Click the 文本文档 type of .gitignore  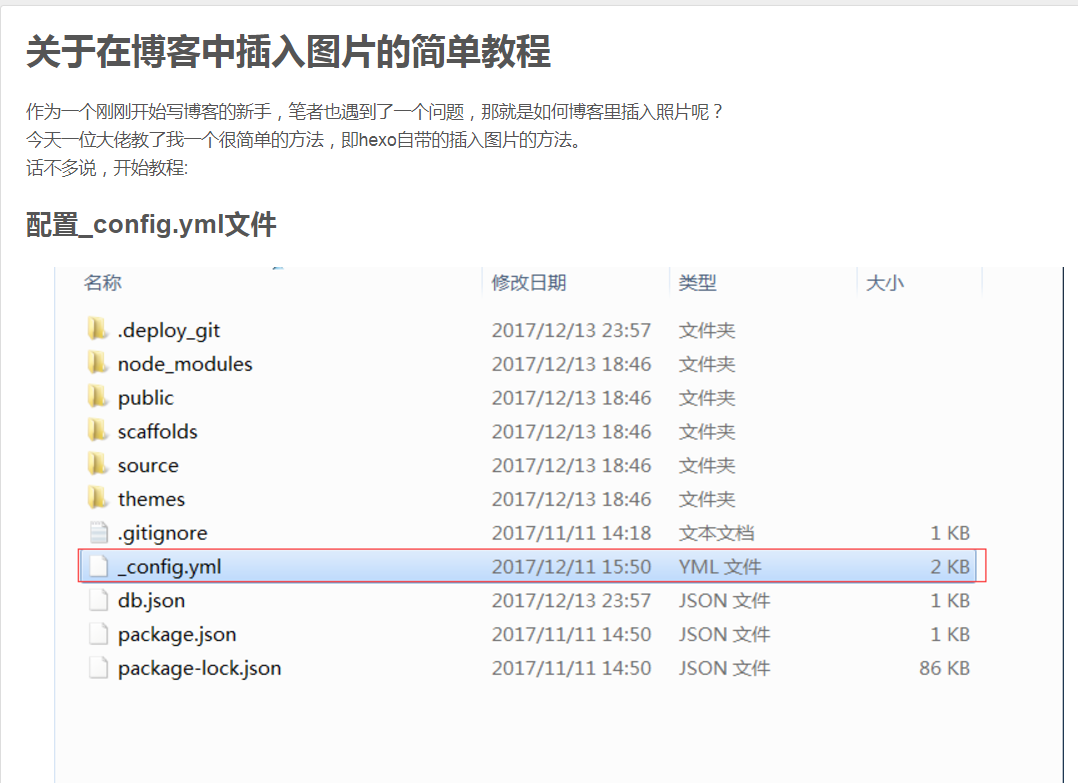[x=716, y=533]
